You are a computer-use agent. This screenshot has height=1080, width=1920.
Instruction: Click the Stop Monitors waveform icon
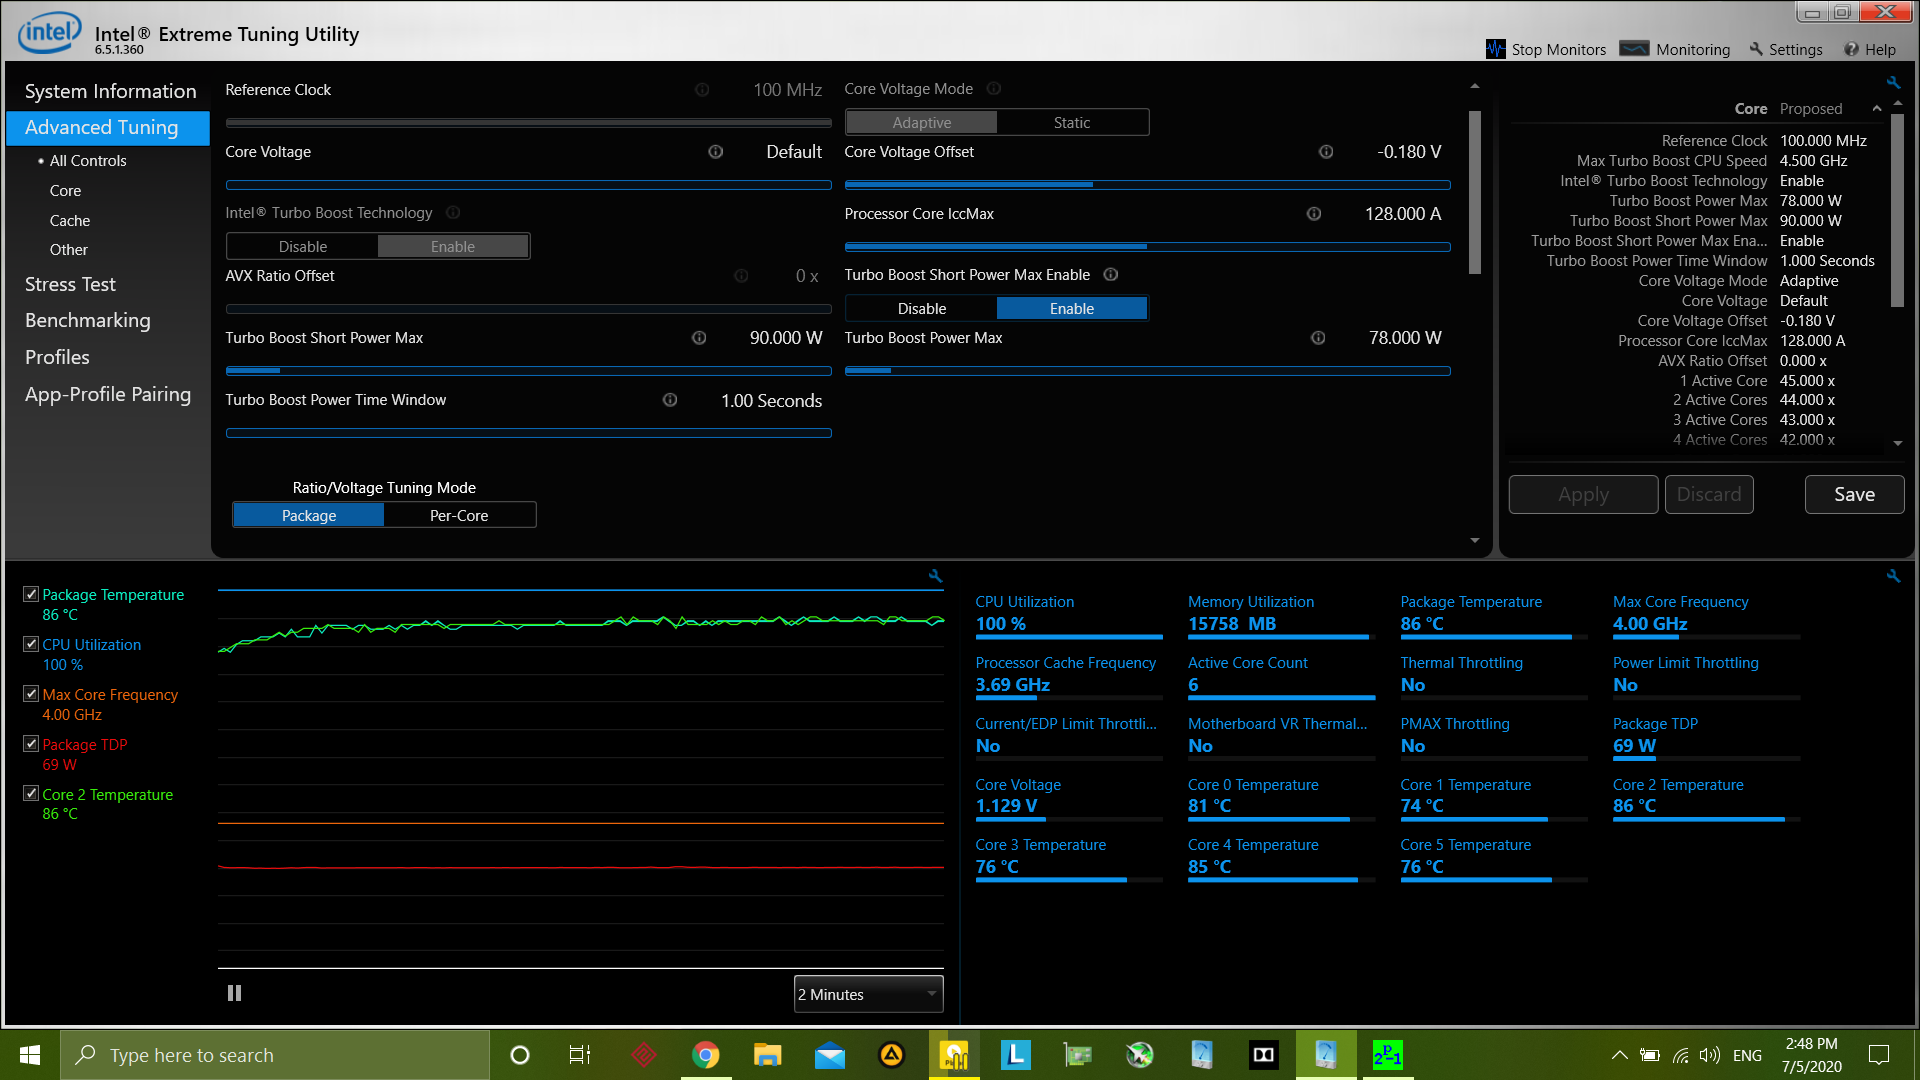click(x=1495, y=49)
